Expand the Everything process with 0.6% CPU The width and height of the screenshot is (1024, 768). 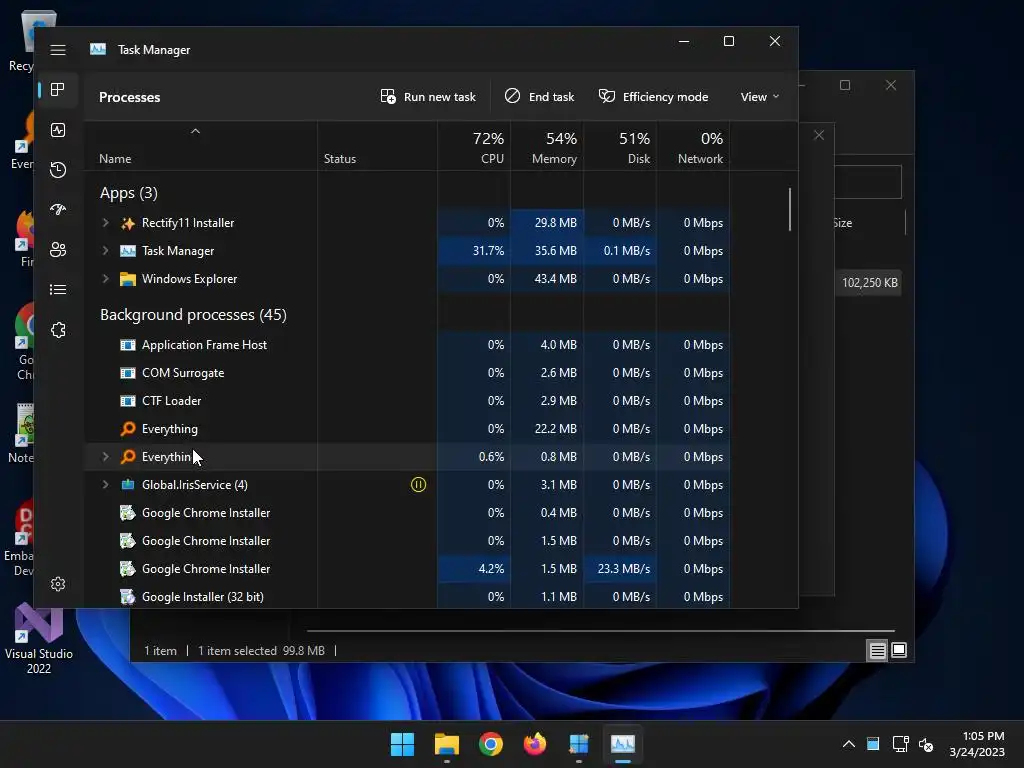[x=105, y=456]
